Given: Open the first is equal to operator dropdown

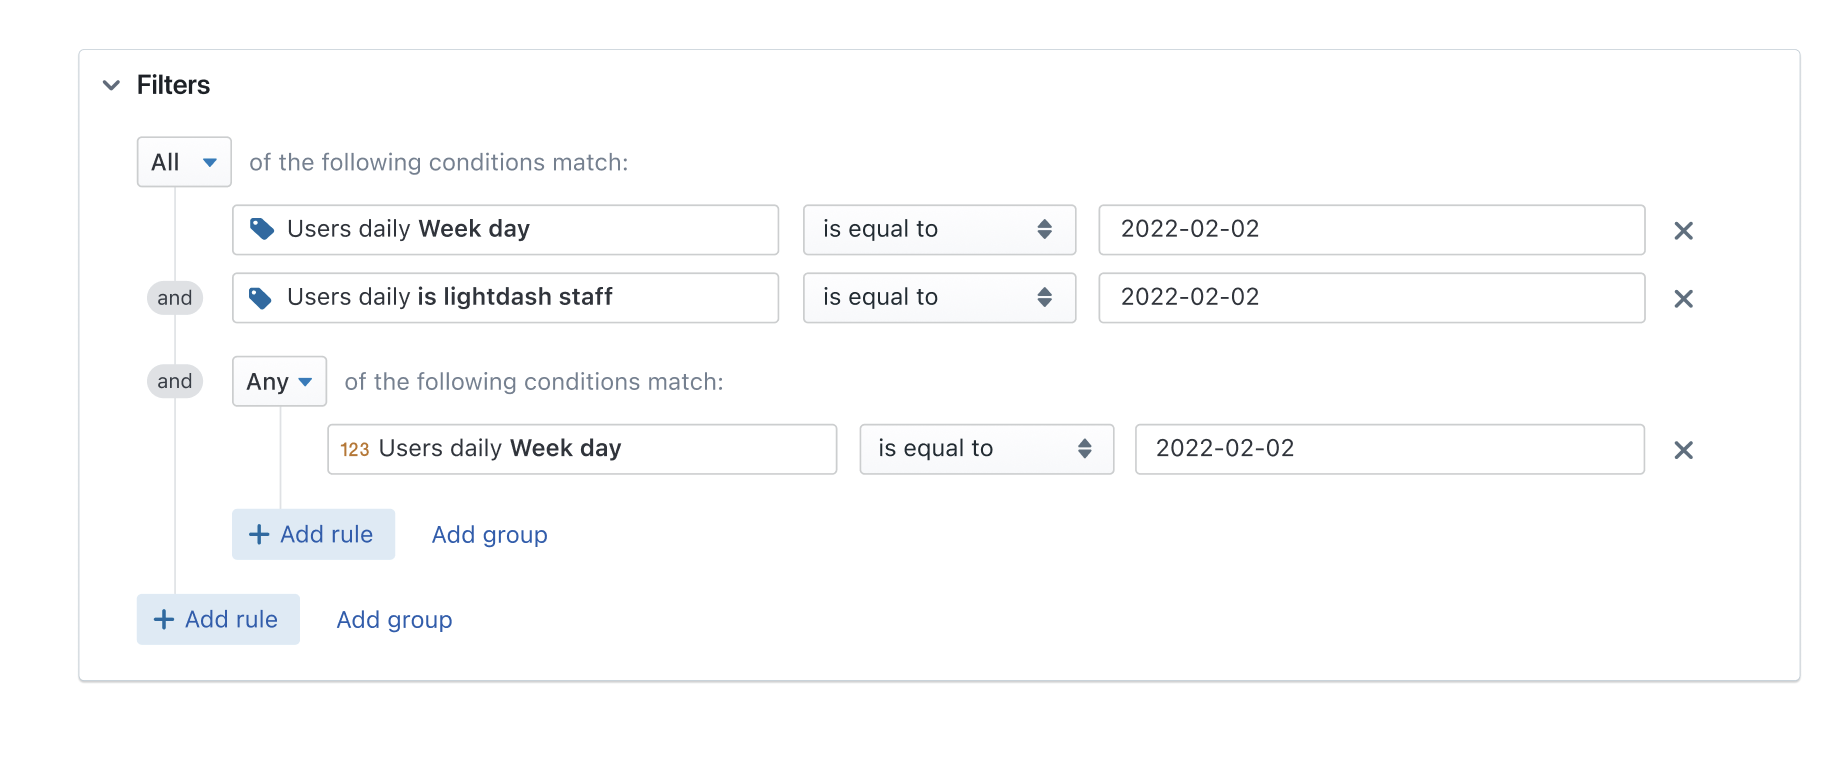Looking at the screenshot, I should (938, 229).
